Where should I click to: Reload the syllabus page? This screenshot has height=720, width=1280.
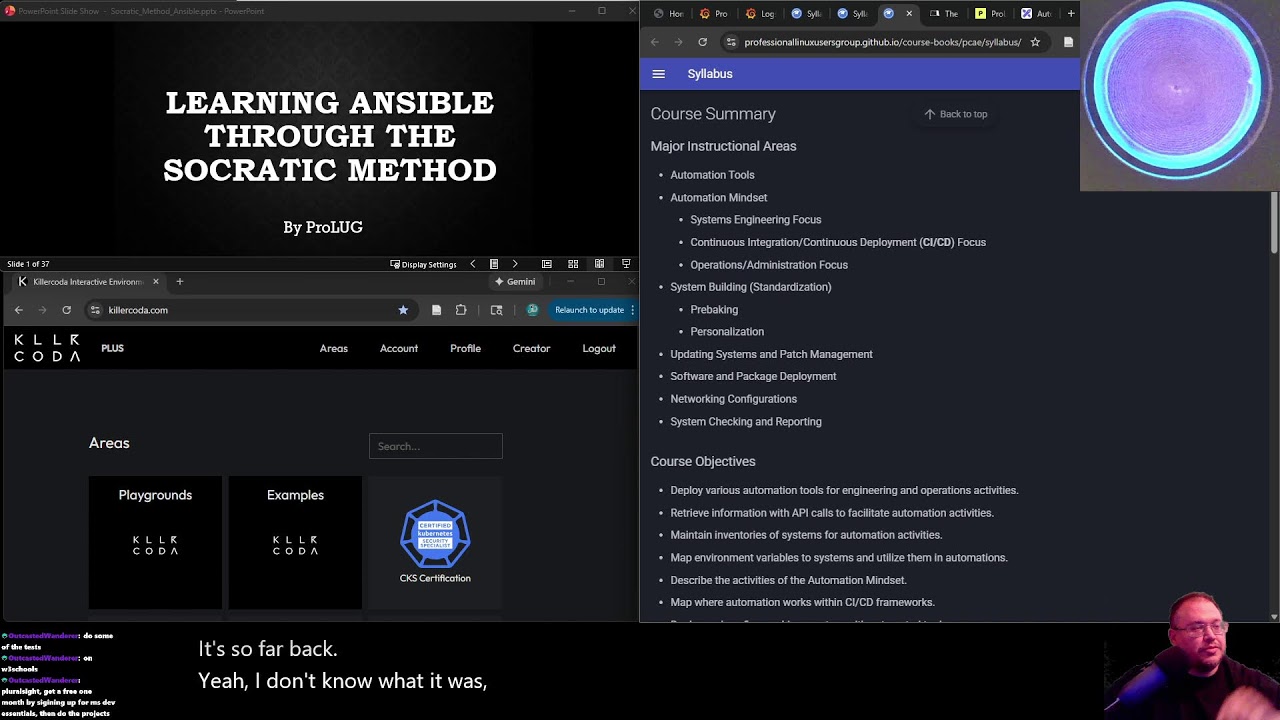(x=702, y=42)
